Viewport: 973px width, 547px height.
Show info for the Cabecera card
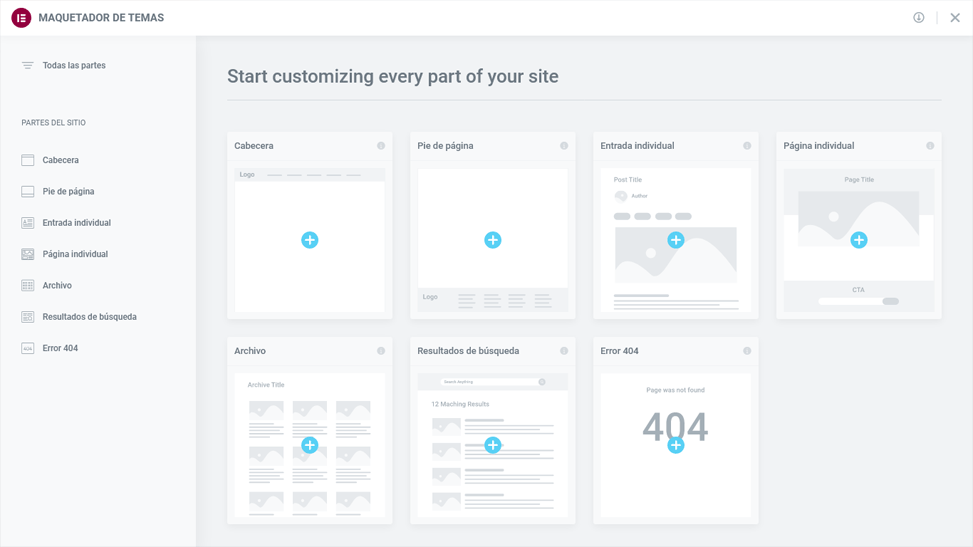tap(381, 146)
